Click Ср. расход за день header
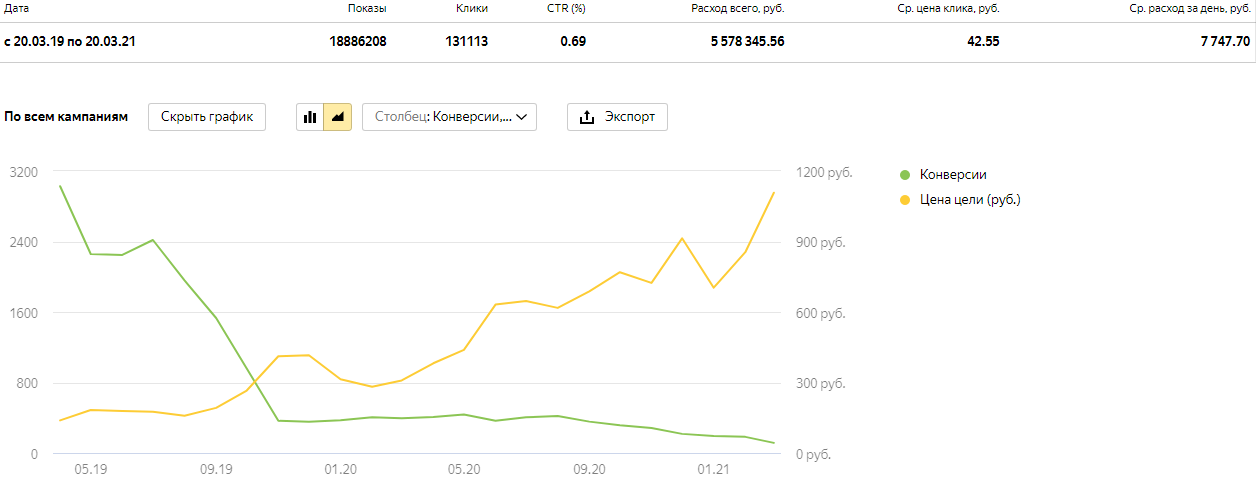The height and width of the screenshot is (490, 1256). pos(1190,8)
